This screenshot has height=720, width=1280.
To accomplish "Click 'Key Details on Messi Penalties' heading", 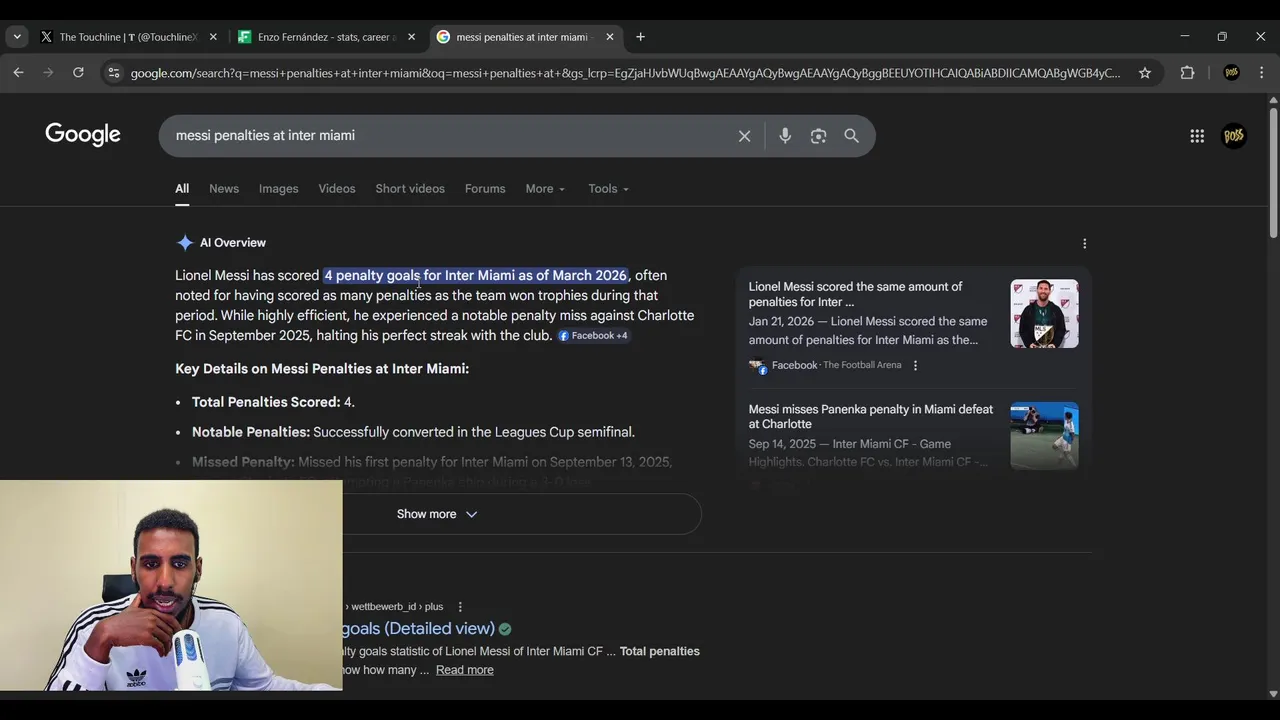I will click(x=322, y=369).
